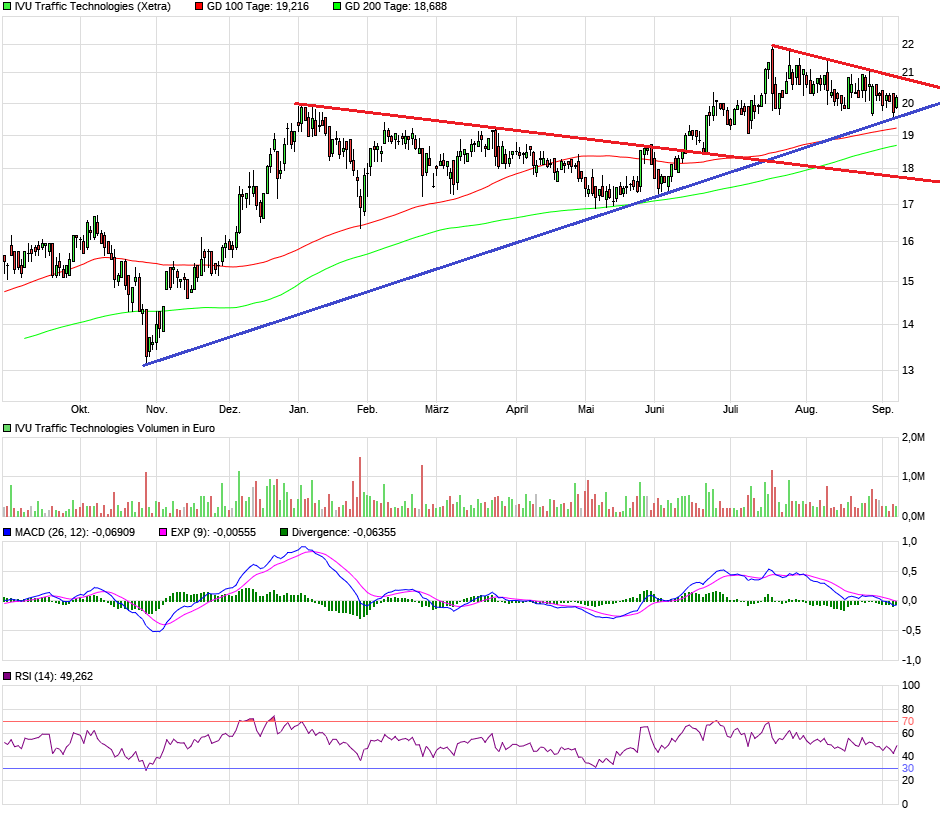Click the price axis value 14
The image size is (940, 814).
pos(908,324)
